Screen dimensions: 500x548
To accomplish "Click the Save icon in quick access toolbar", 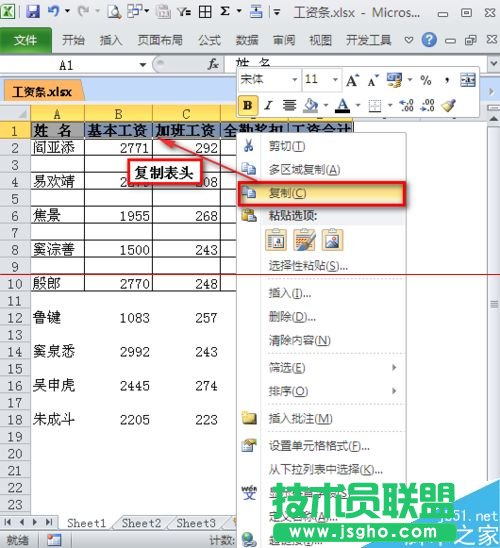I will pos(33,12).
